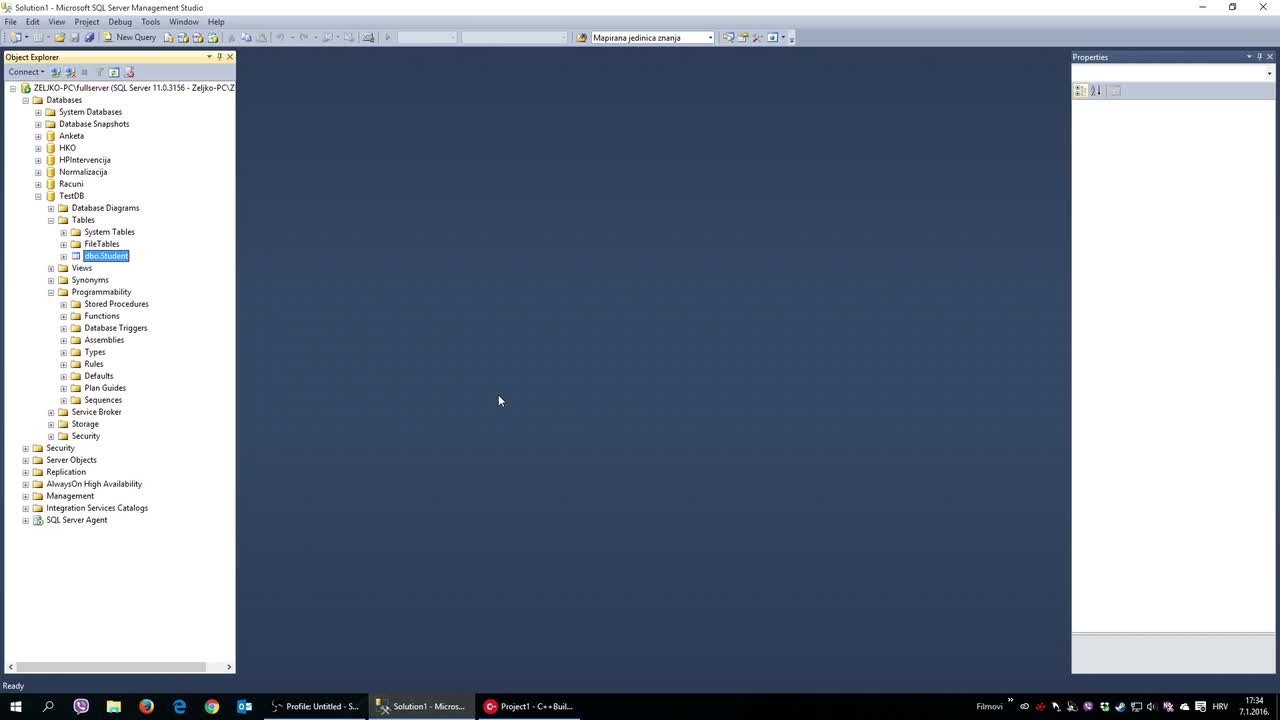The width and height of the screenshot is (1280, 720).
Task: Open the Tools menu
Action: (x=151, y=21)
